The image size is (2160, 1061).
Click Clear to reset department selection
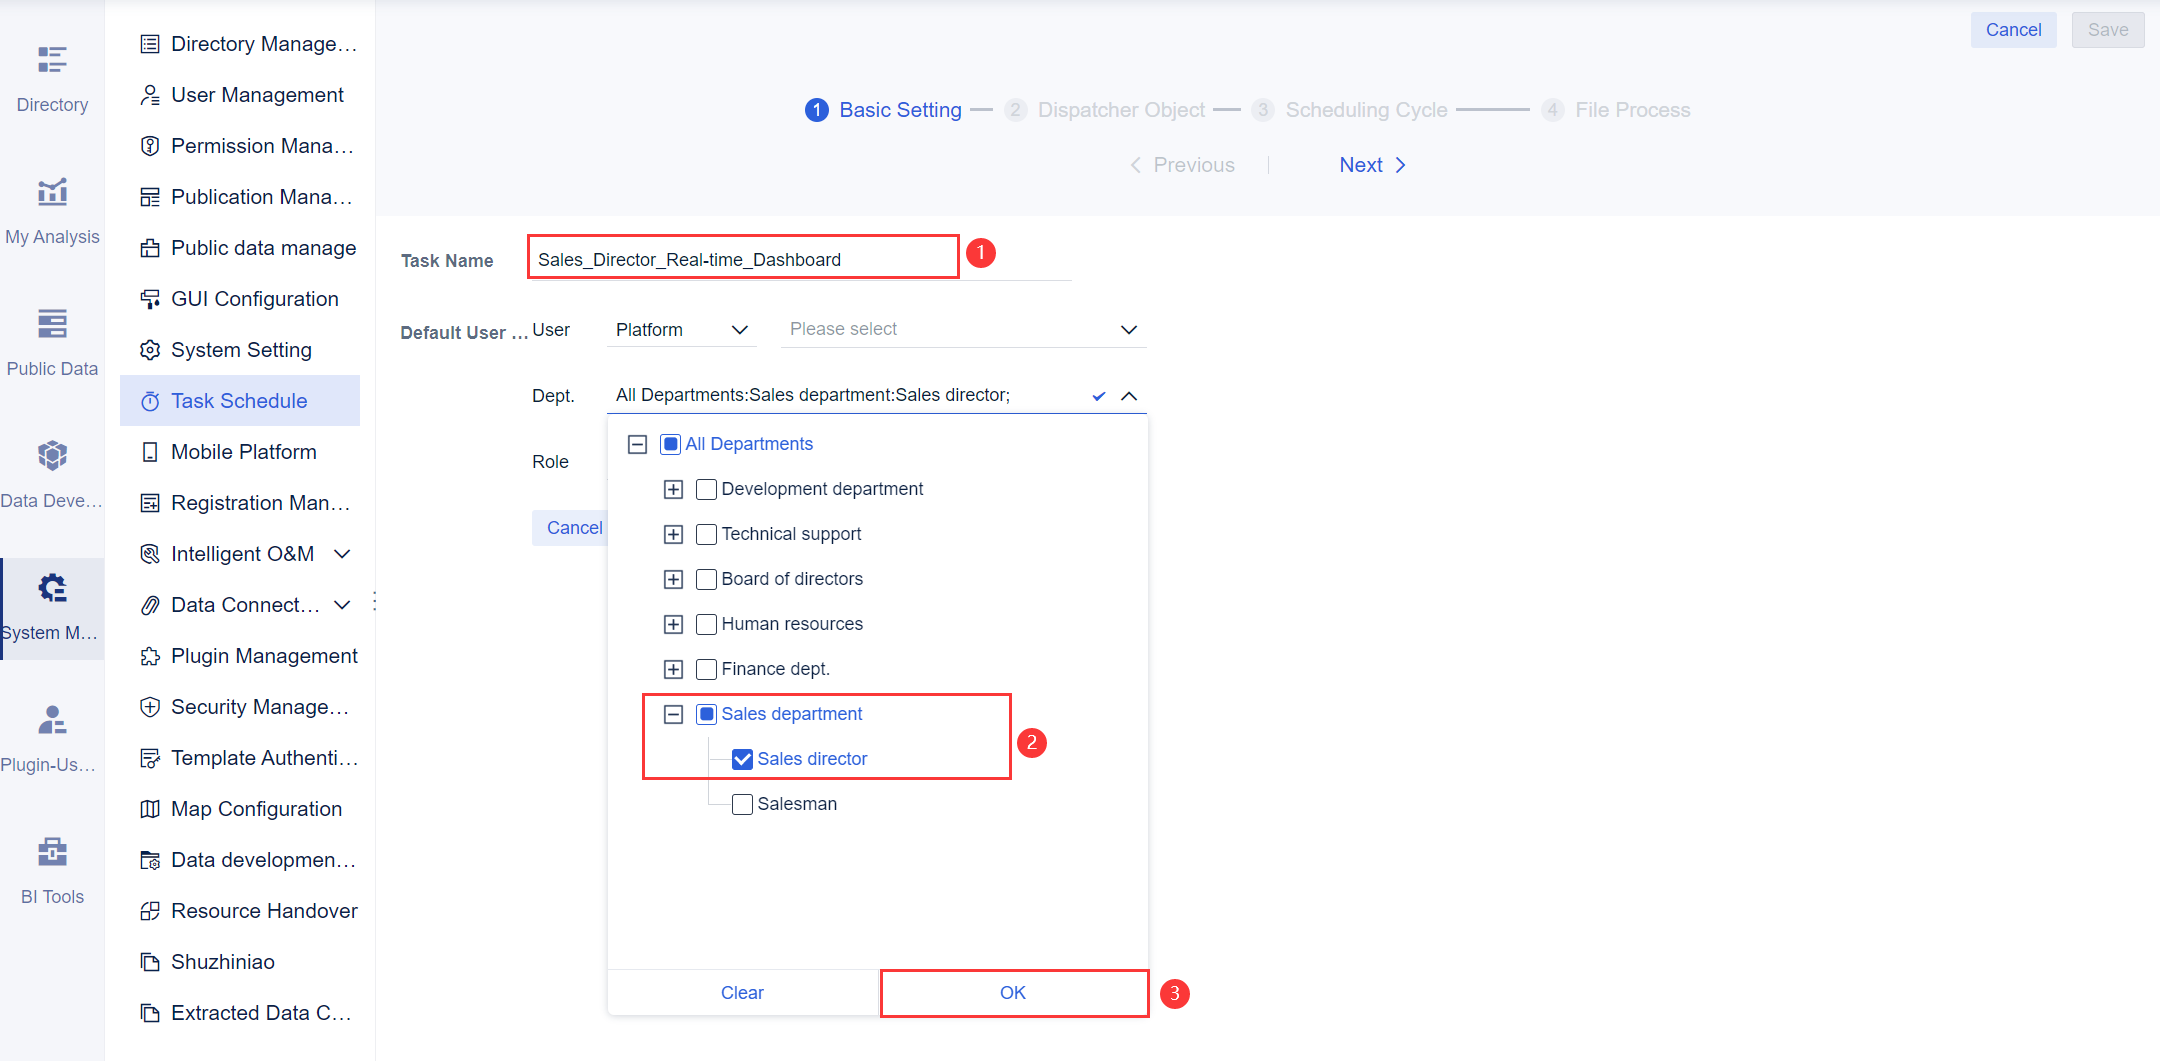[x=741, y=992]
